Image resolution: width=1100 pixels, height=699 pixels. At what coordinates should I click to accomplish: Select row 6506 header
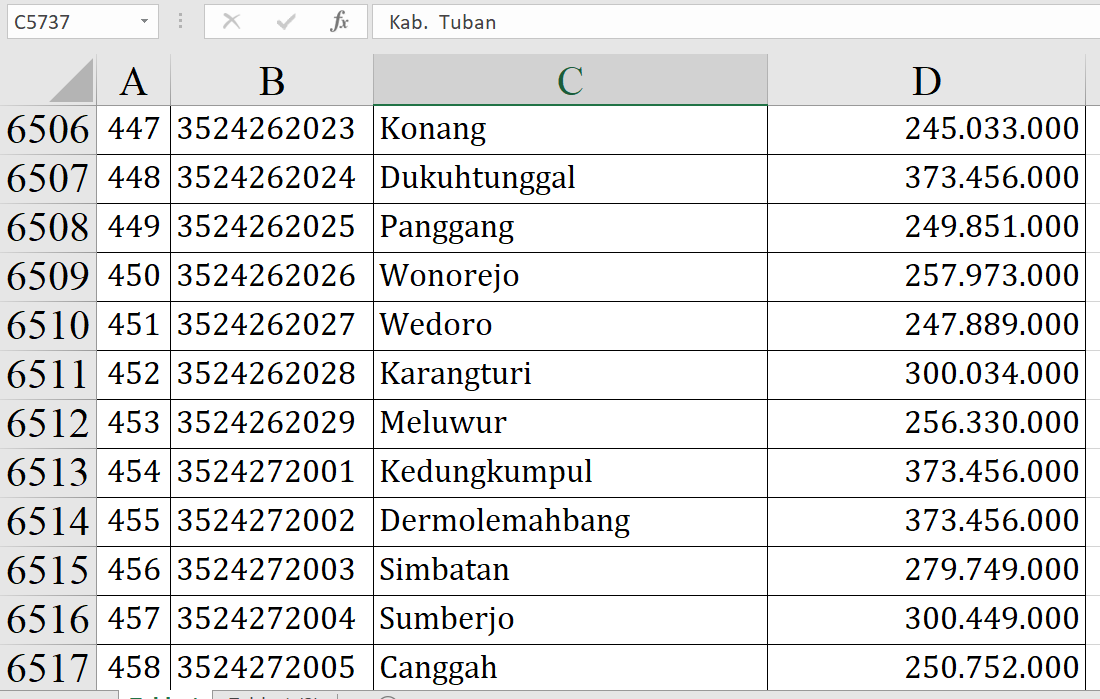[x=48, y=129]
